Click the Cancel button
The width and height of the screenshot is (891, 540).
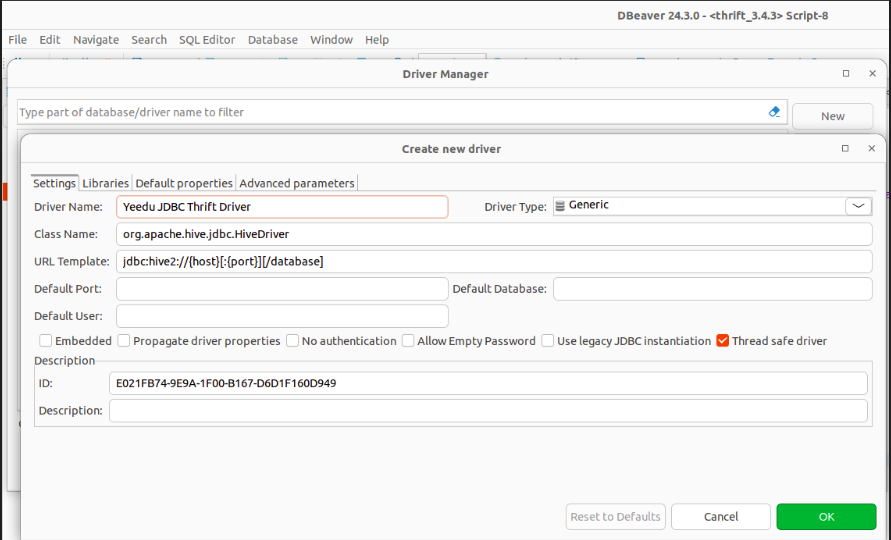click(x=721, y=517)
